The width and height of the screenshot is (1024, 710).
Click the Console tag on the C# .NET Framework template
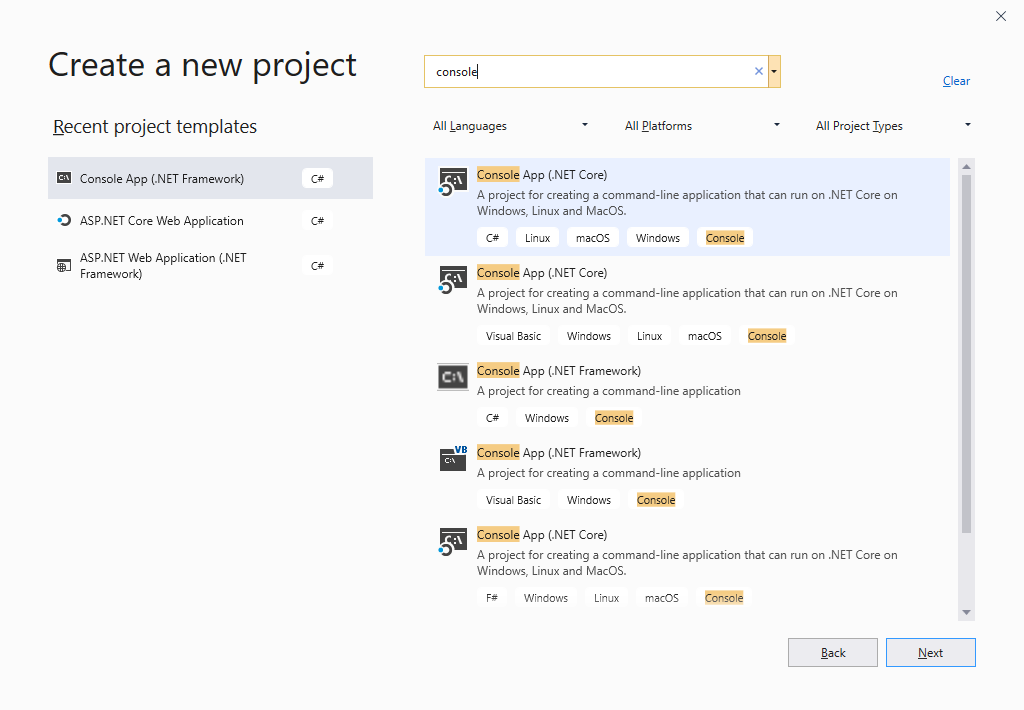tap(614, 418)
